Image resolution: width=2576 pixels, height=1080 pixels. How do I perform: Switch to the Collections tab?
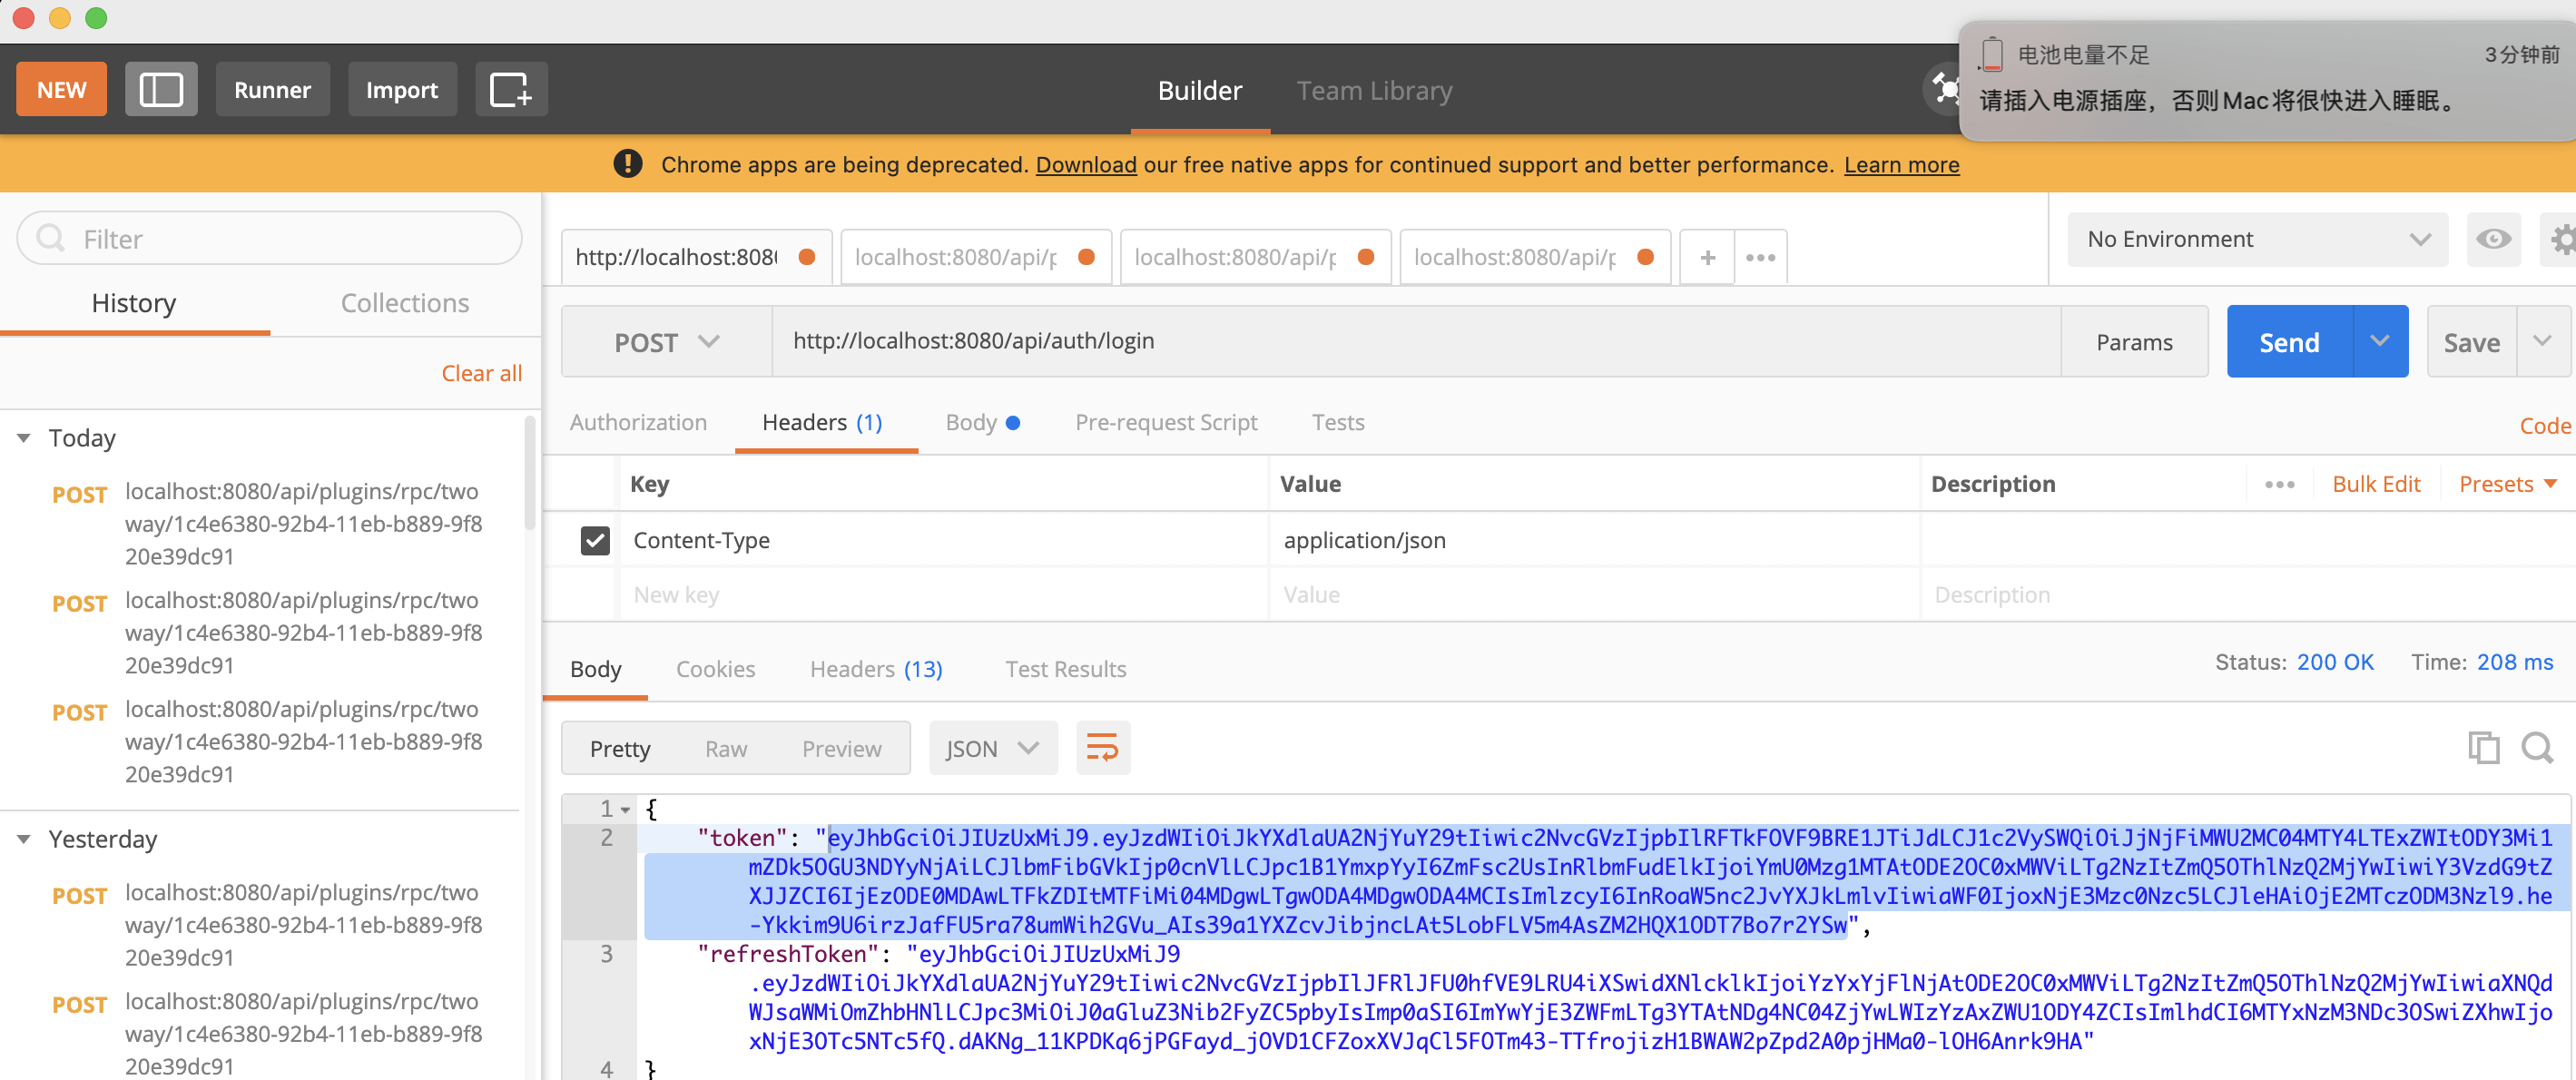[404, 303]
